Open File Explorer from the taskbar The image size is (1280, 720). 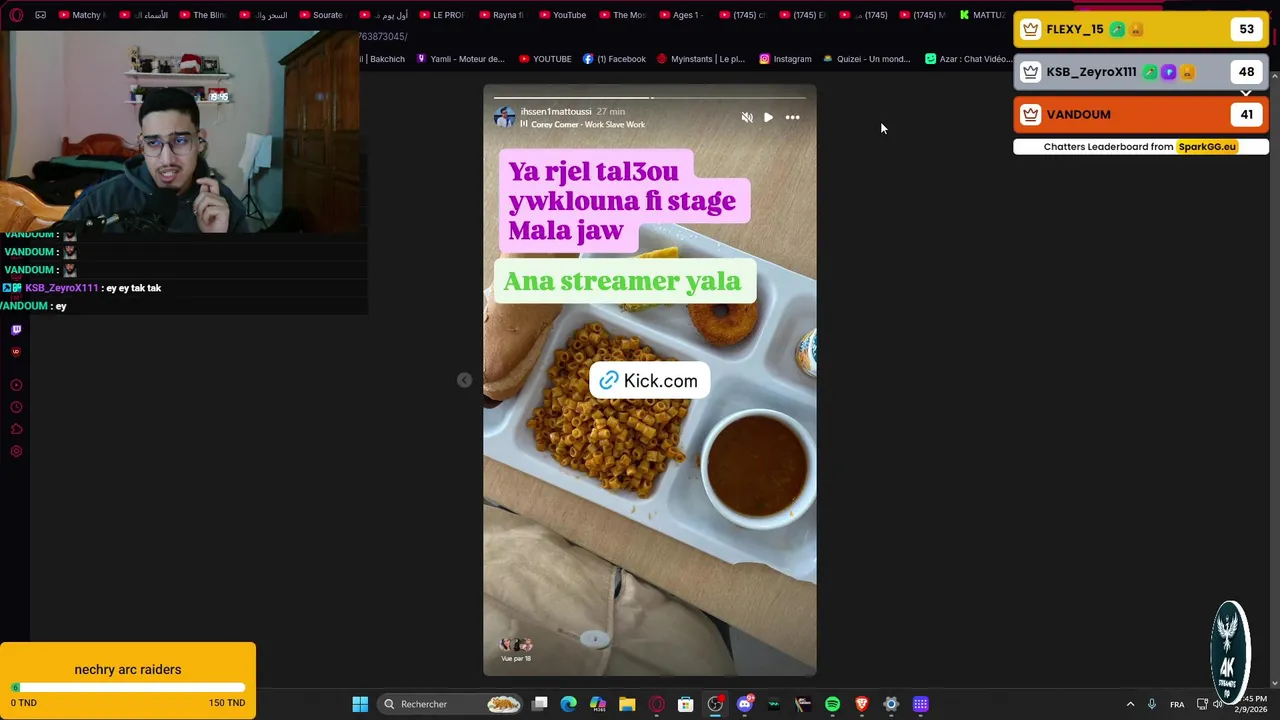(627, 704)
